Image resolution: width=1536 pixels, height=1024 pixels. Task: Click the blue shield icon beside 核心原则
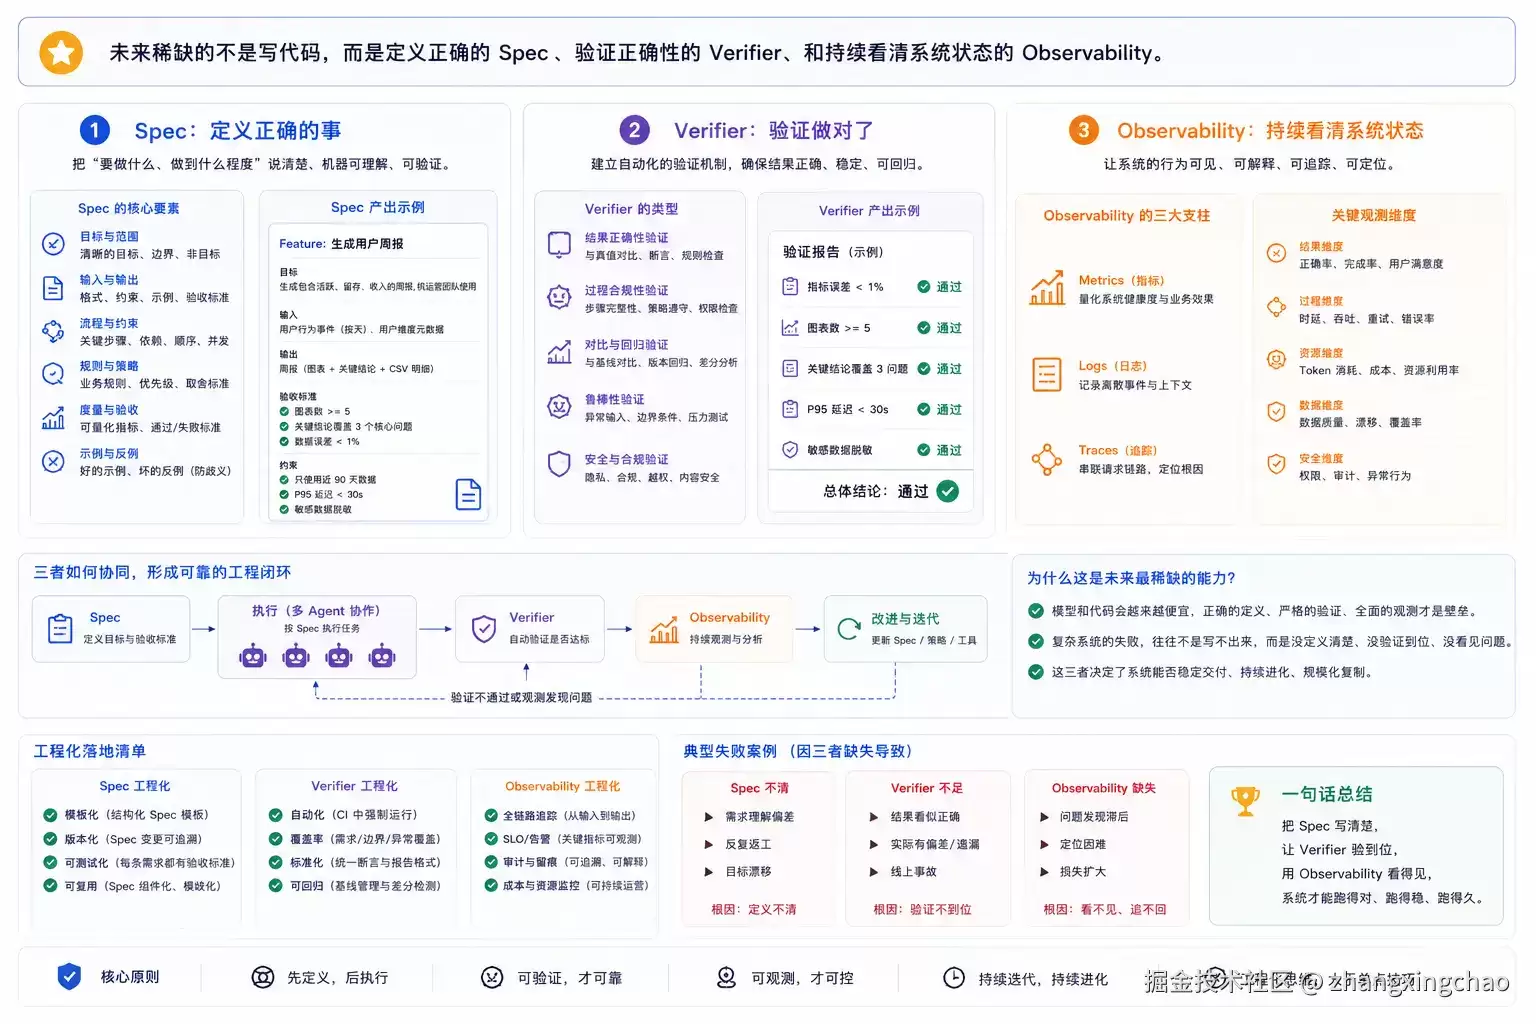(x=69, y=976)
